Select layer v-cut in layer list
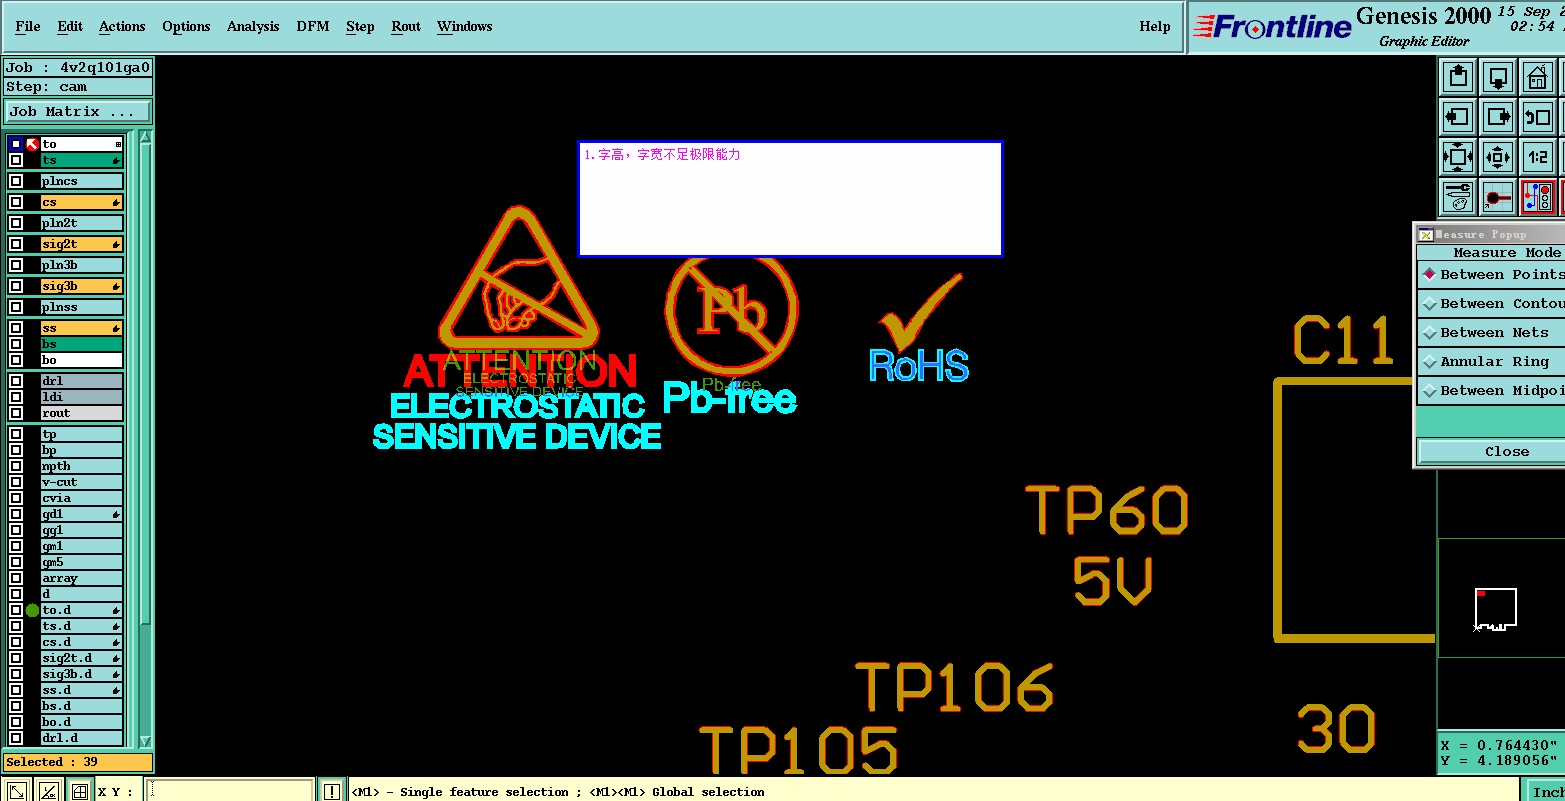This screenshot has width=1565, height=801. tap(81, 482)
